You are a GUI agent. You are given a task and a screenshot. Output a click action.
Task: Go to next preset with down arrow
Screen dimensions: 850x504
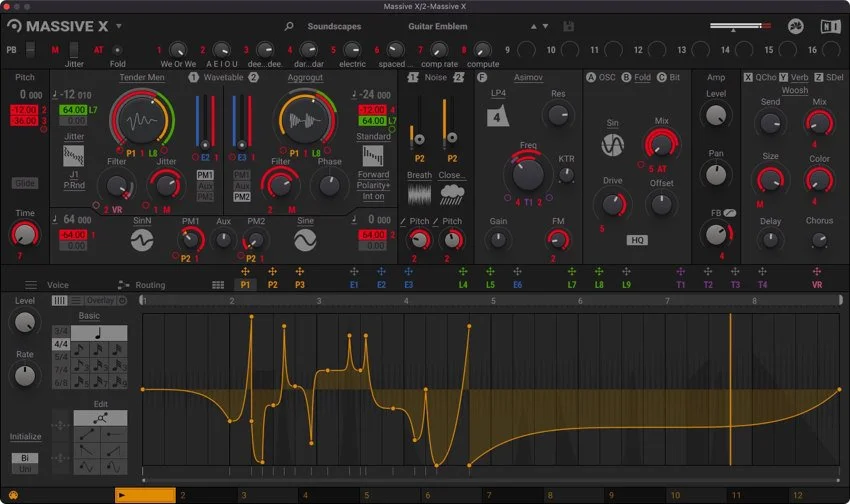(x=545, y=26)
